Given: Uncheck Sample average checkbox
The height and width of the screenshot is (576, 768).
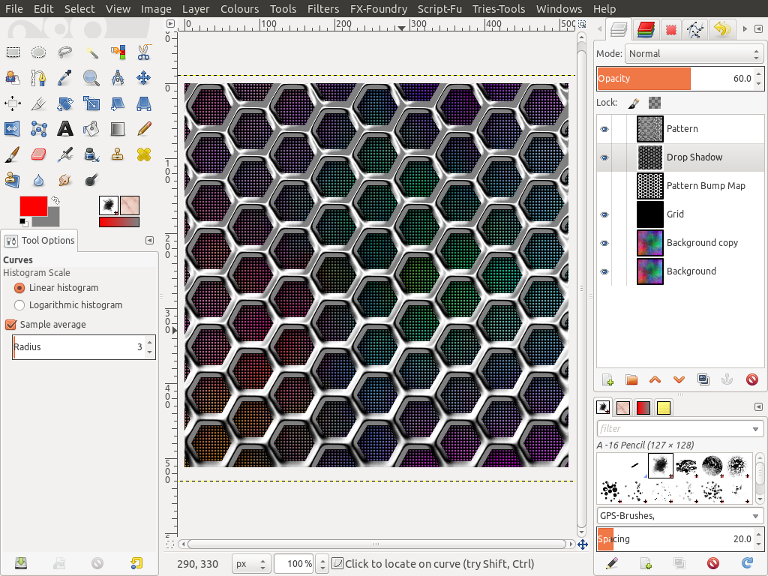Looking at the screenshot, I should 11,324.
